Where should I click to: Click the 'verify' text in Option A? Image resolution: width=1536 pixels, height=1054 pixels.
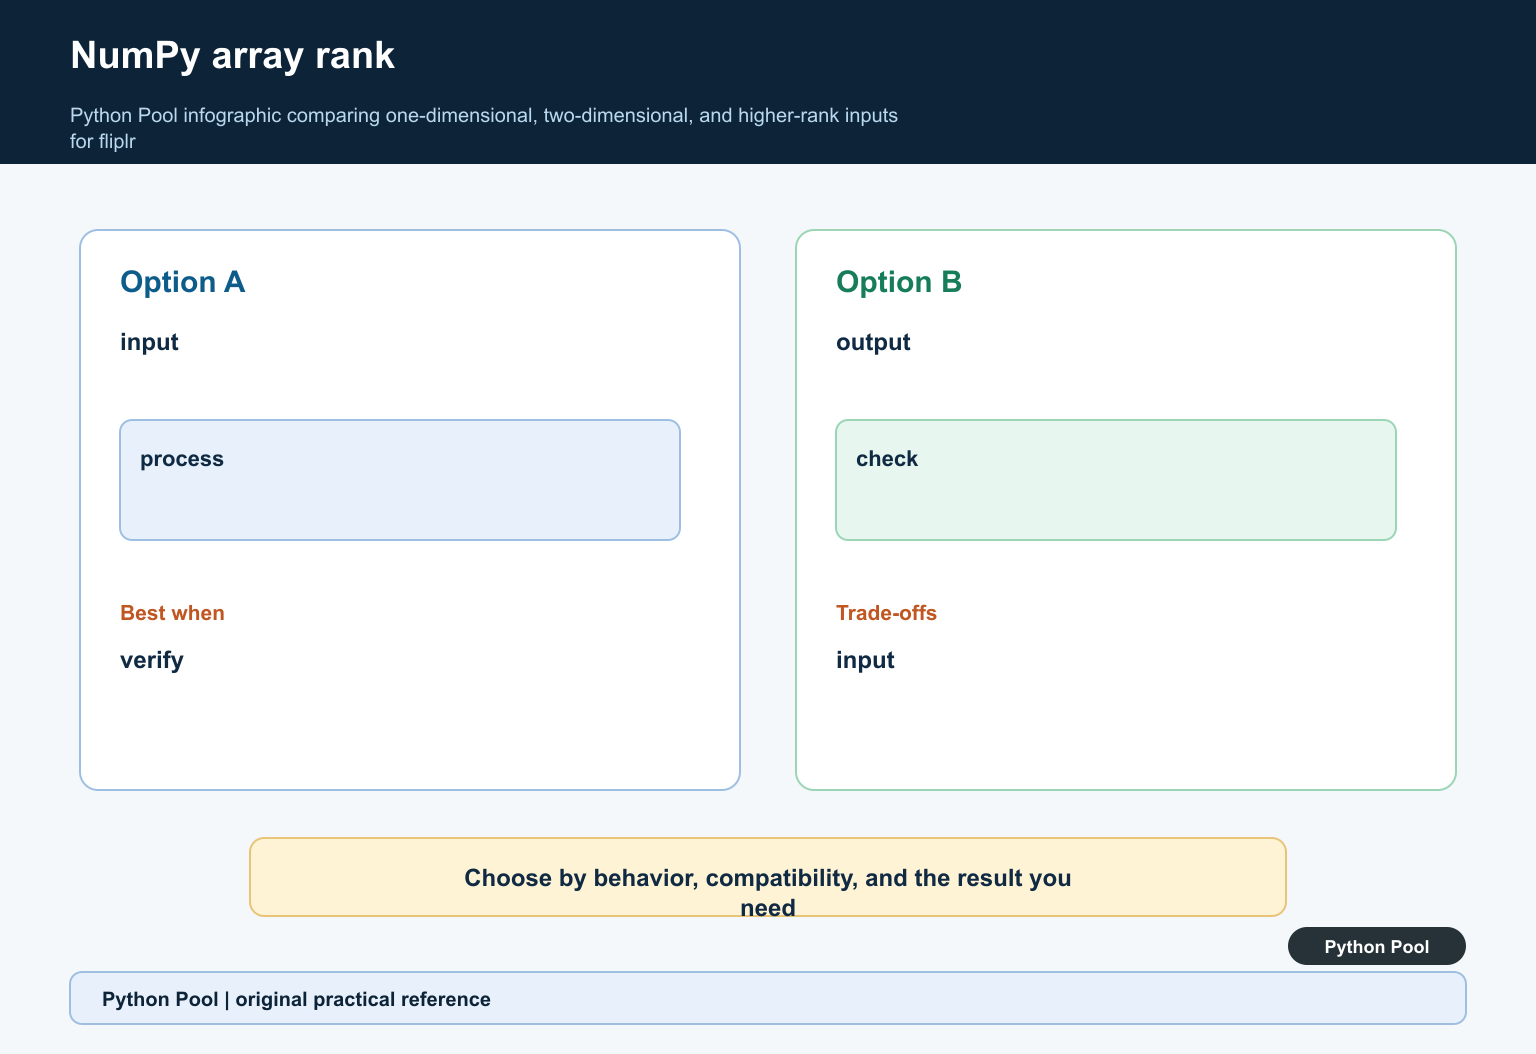point(152,660)
